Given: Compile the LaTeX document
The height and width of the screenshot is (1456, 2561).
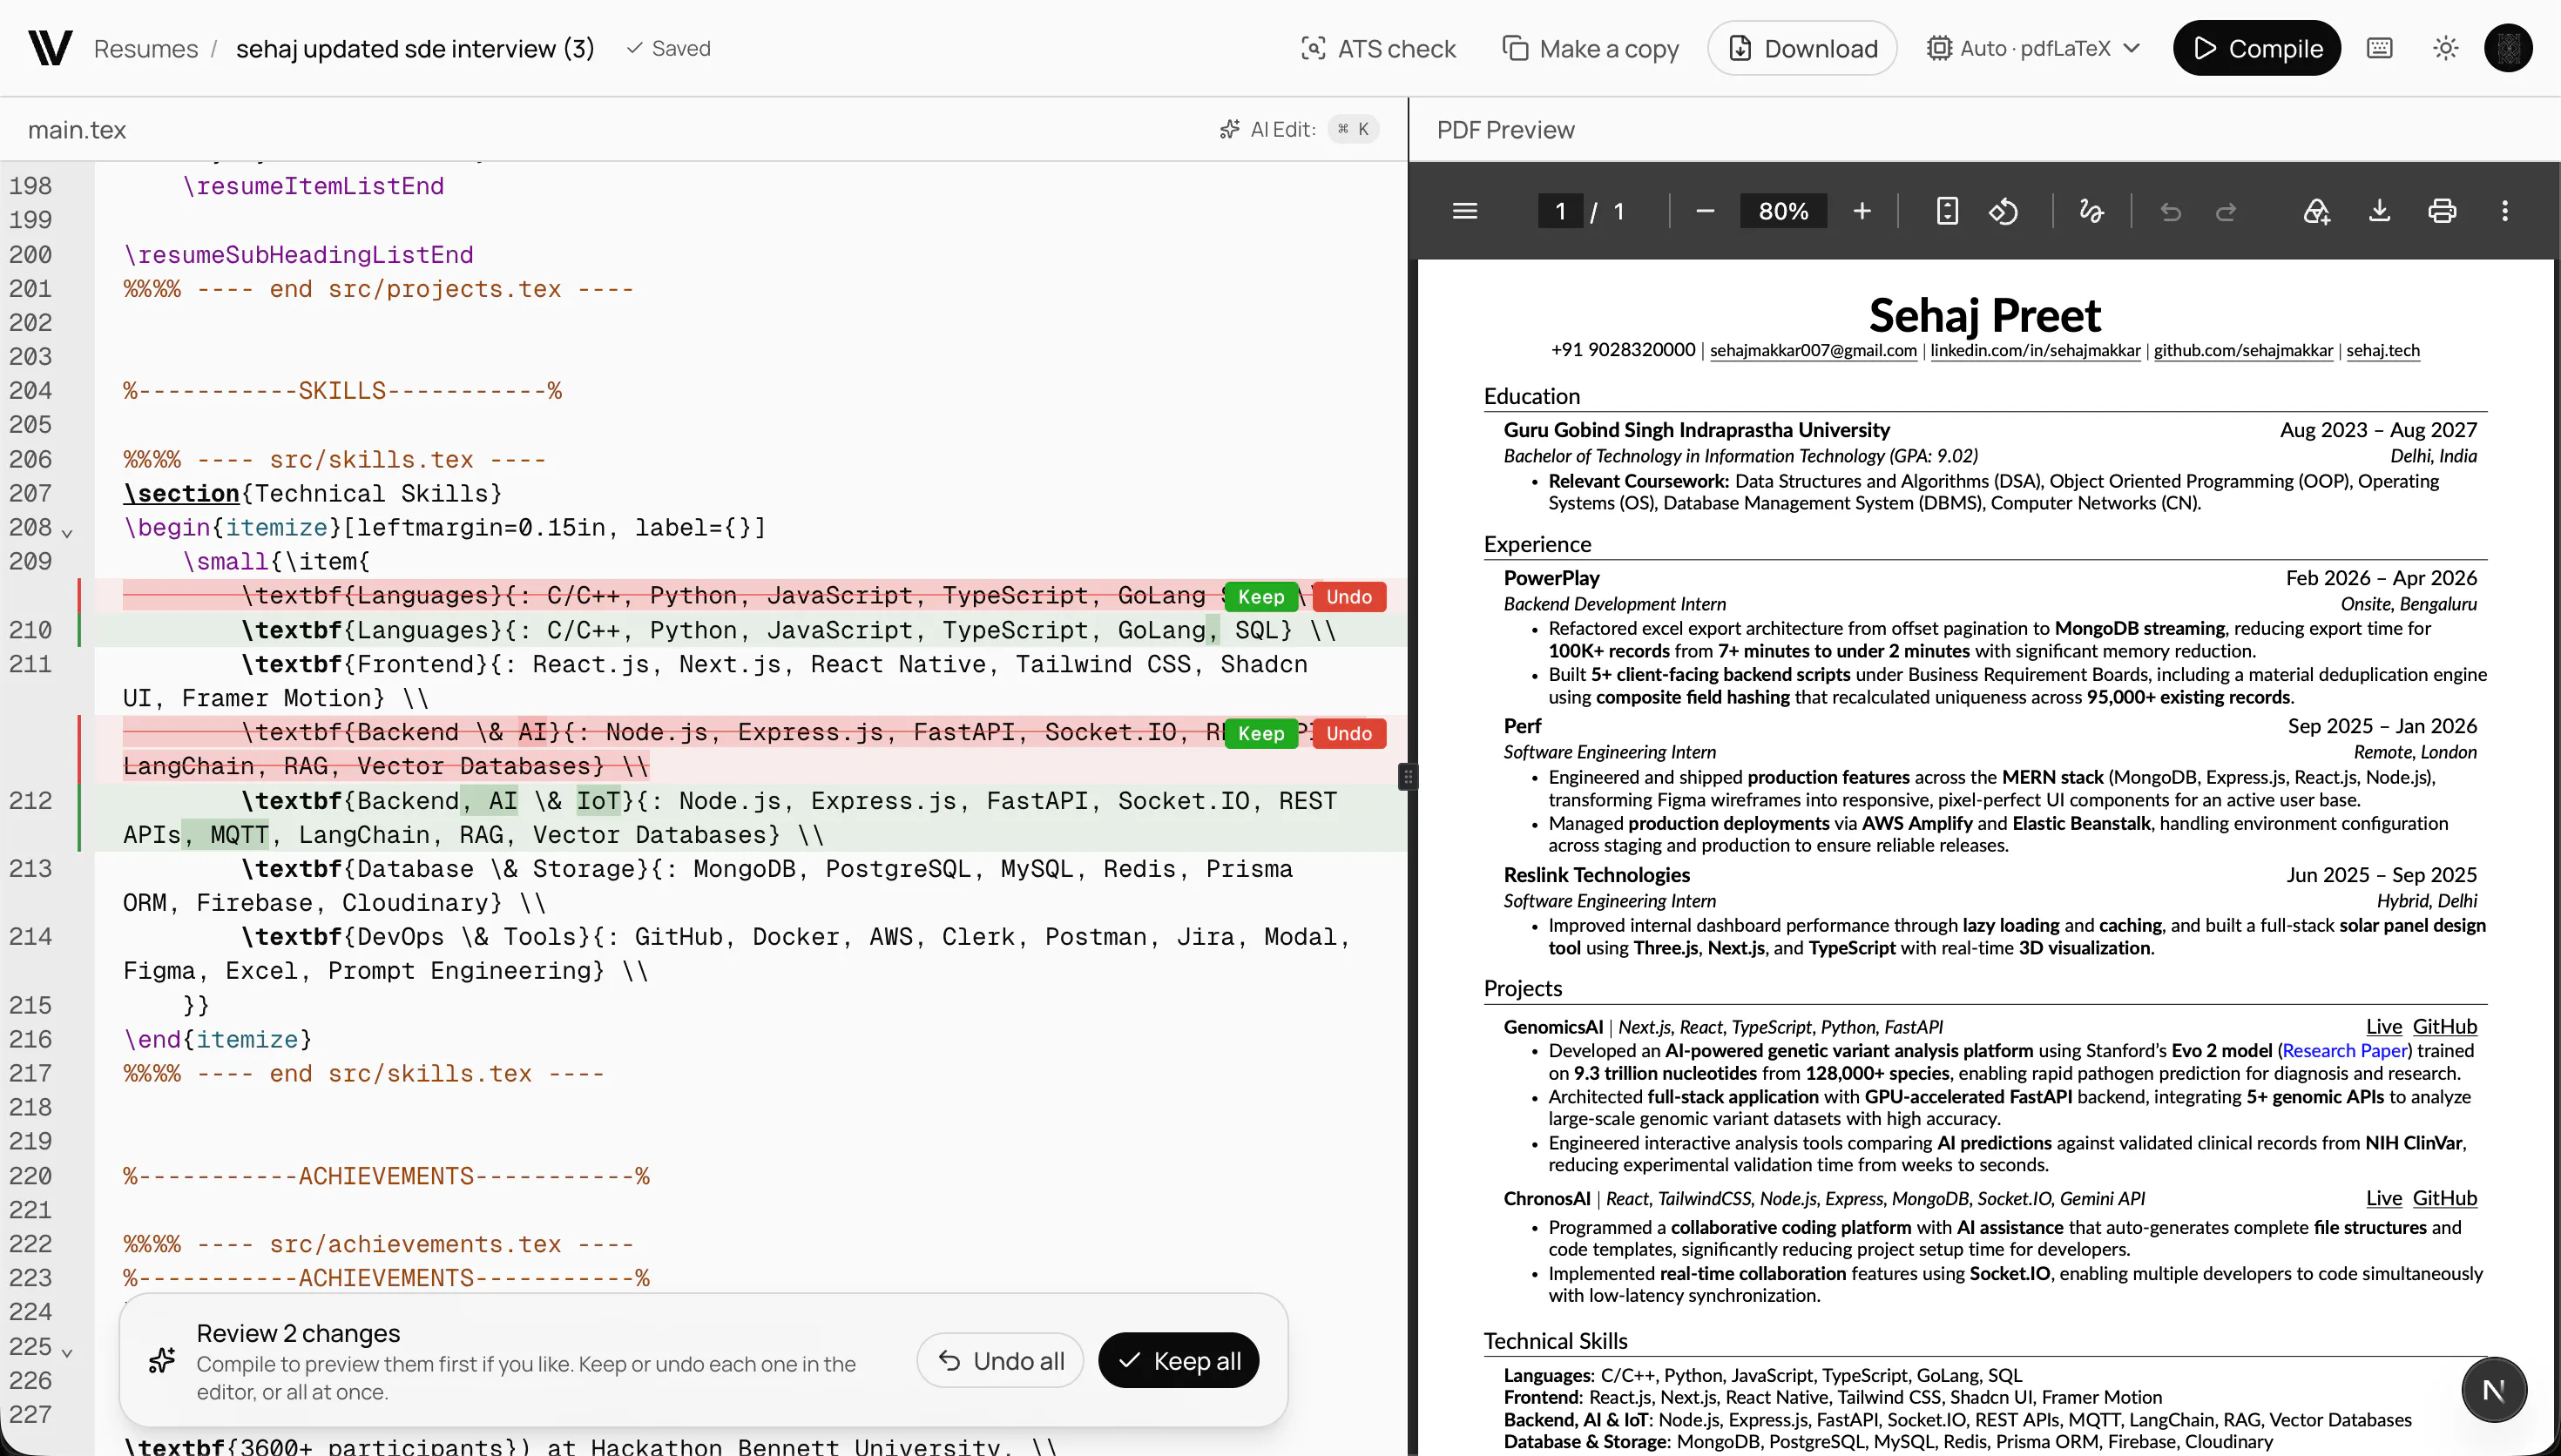Looking at the screenshot, I should pyautogui.click(x=2256, y=48).
